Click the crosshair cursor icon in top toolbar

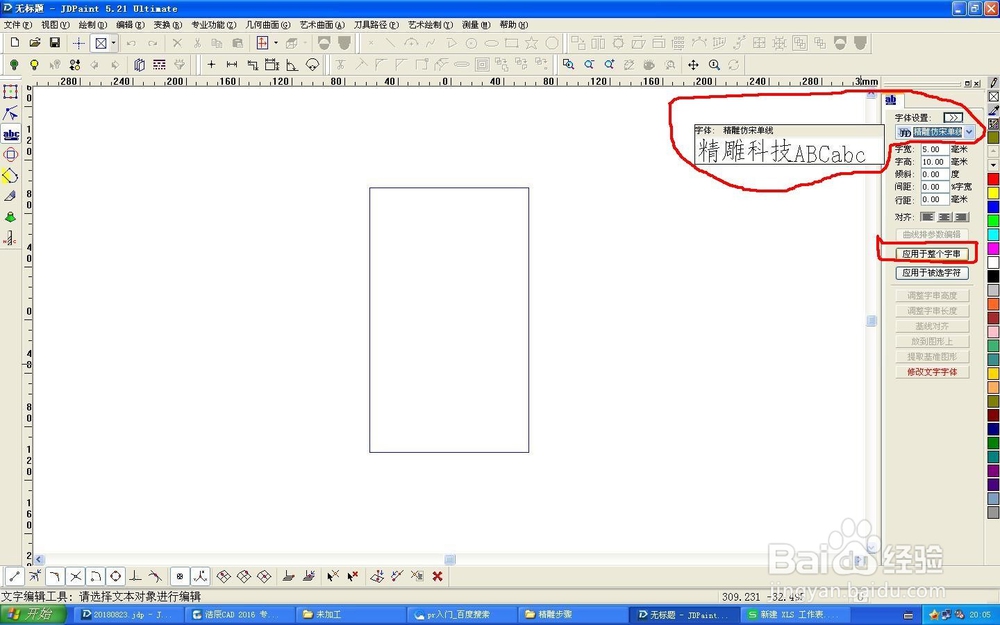(x=78, y=43)
